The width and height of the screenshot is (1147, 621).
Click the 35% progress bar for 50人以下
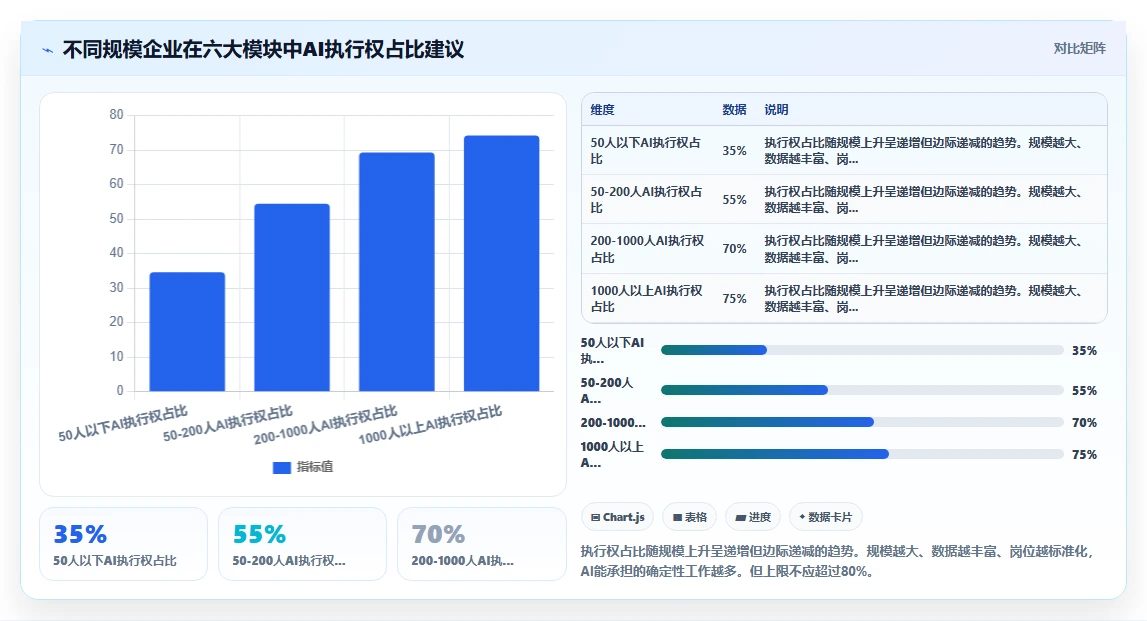(x=862, y=350)
